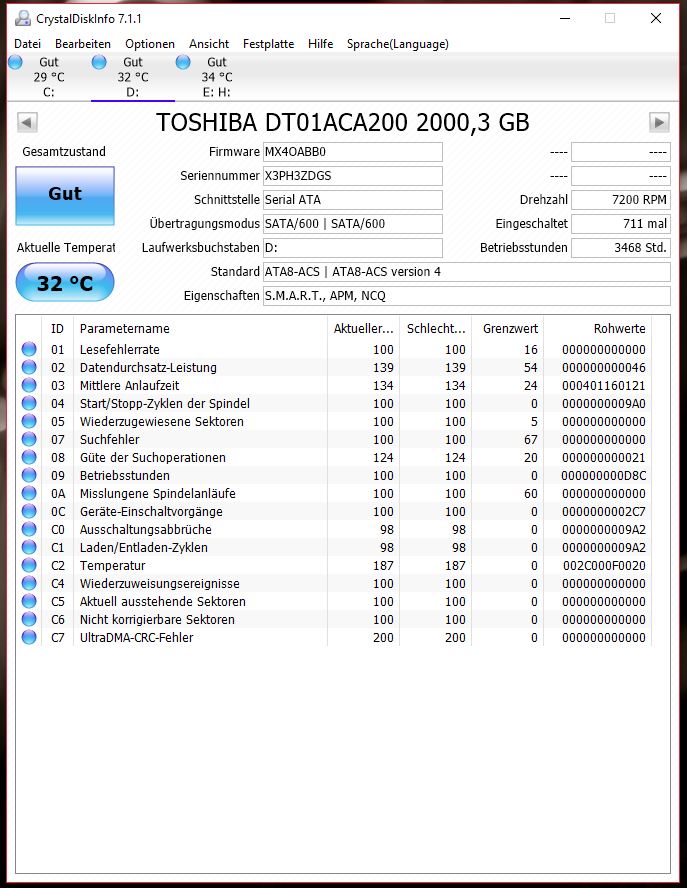Click the Gut overall health status button

pyautogui.click(x=65, y=195)
